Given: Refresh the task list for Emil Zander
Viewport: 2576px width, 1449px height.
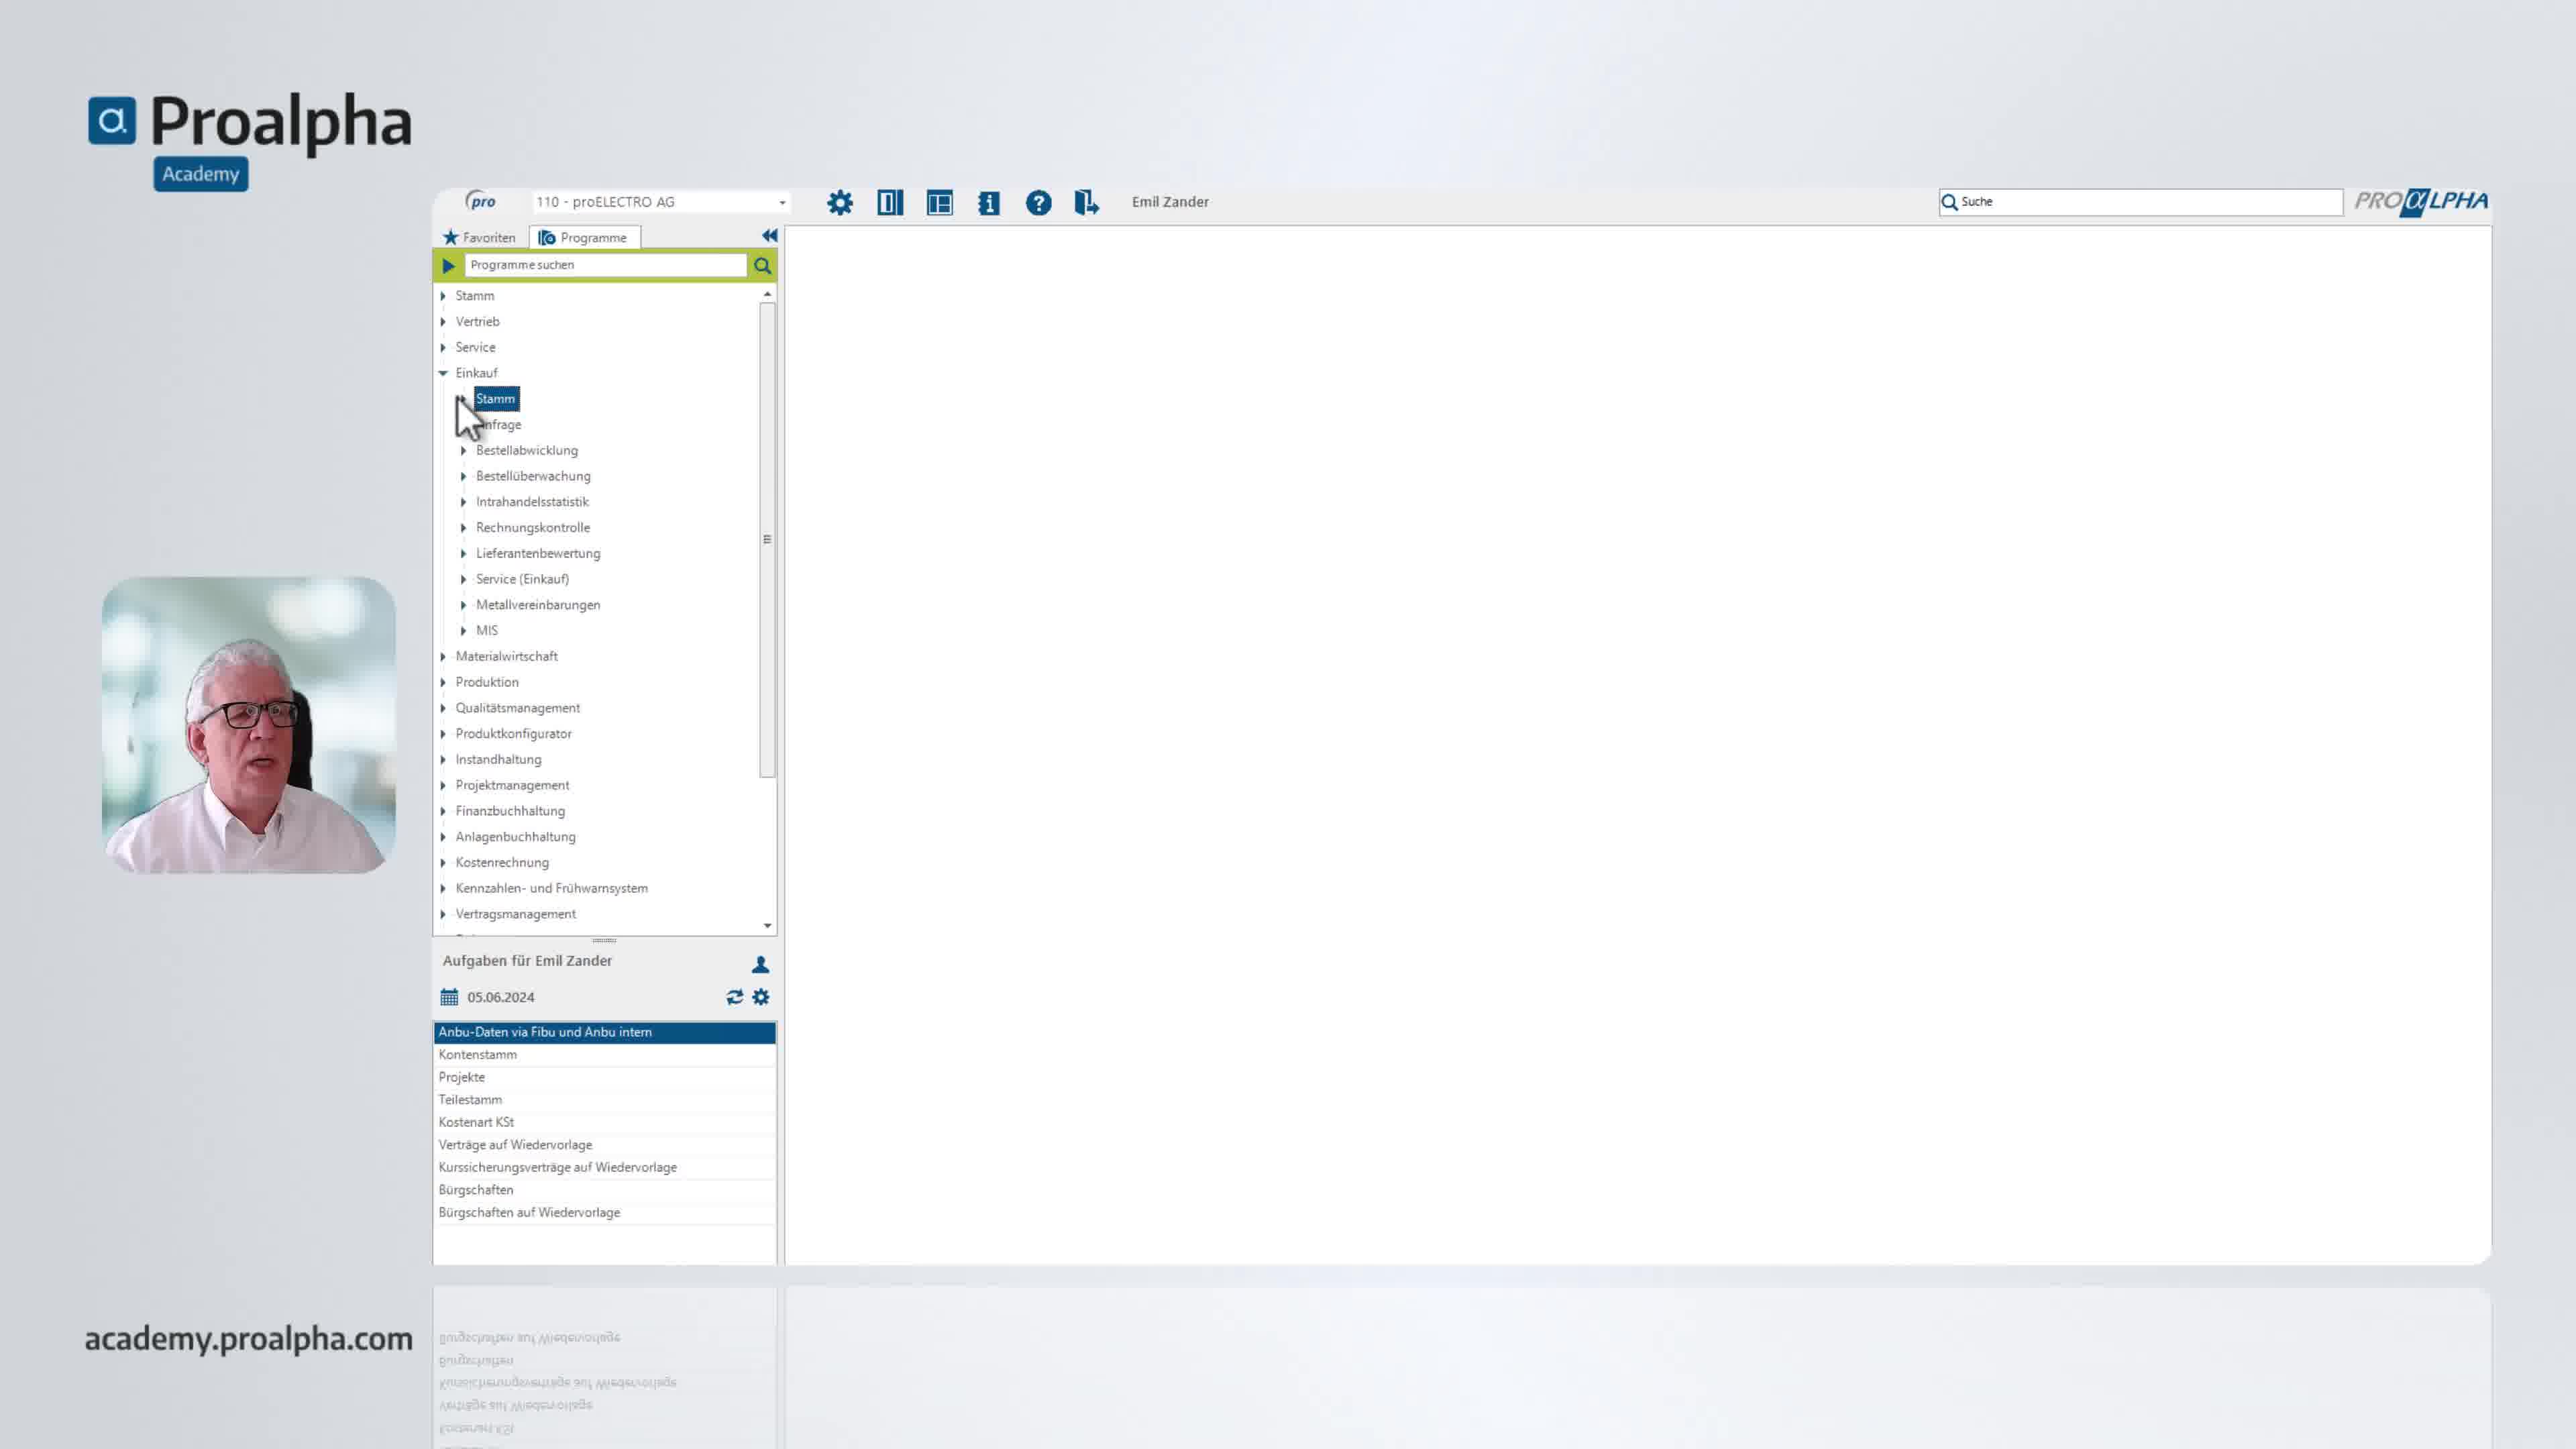Looking at the screenshot, I should 735,997.
